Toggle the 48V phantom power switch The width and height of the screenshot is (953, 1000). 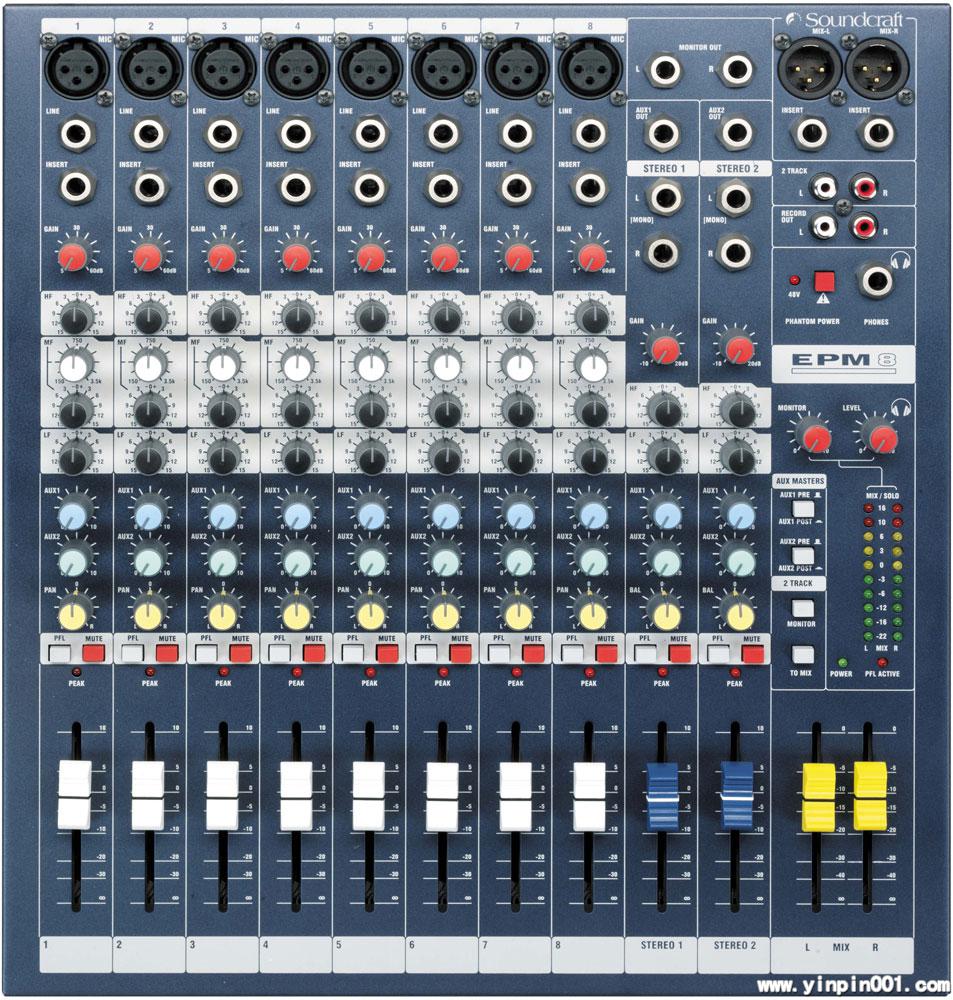click(x=824, y=281)
